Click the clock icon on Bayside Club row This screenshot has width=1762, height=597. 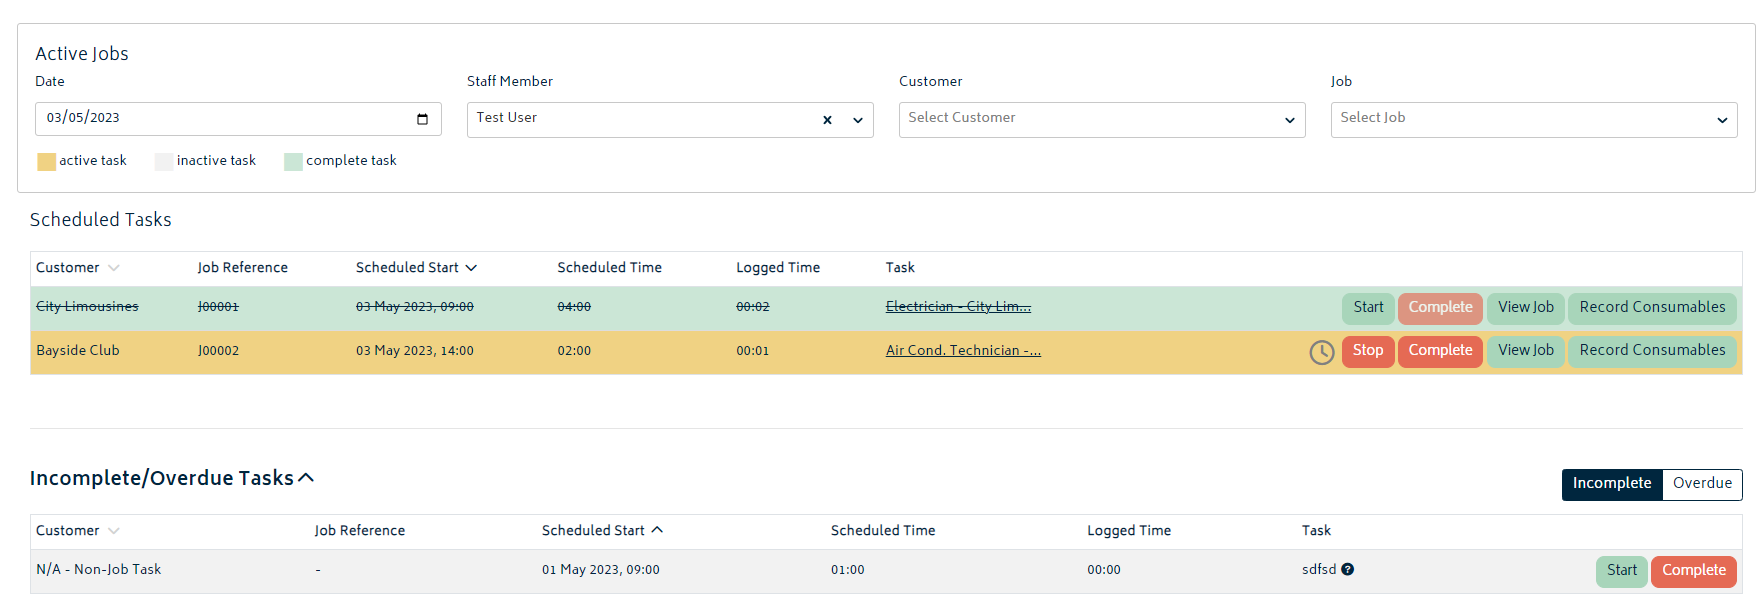point(1322,352)
